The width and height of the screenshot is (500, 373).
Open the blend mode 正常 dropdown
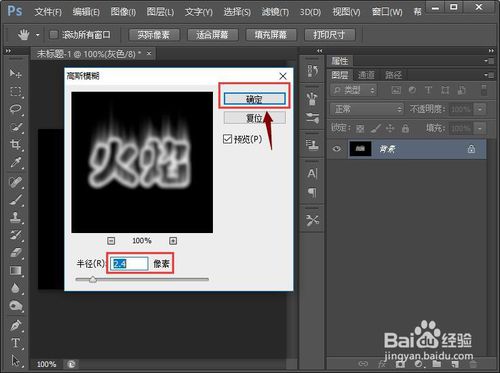coord(367,109)
